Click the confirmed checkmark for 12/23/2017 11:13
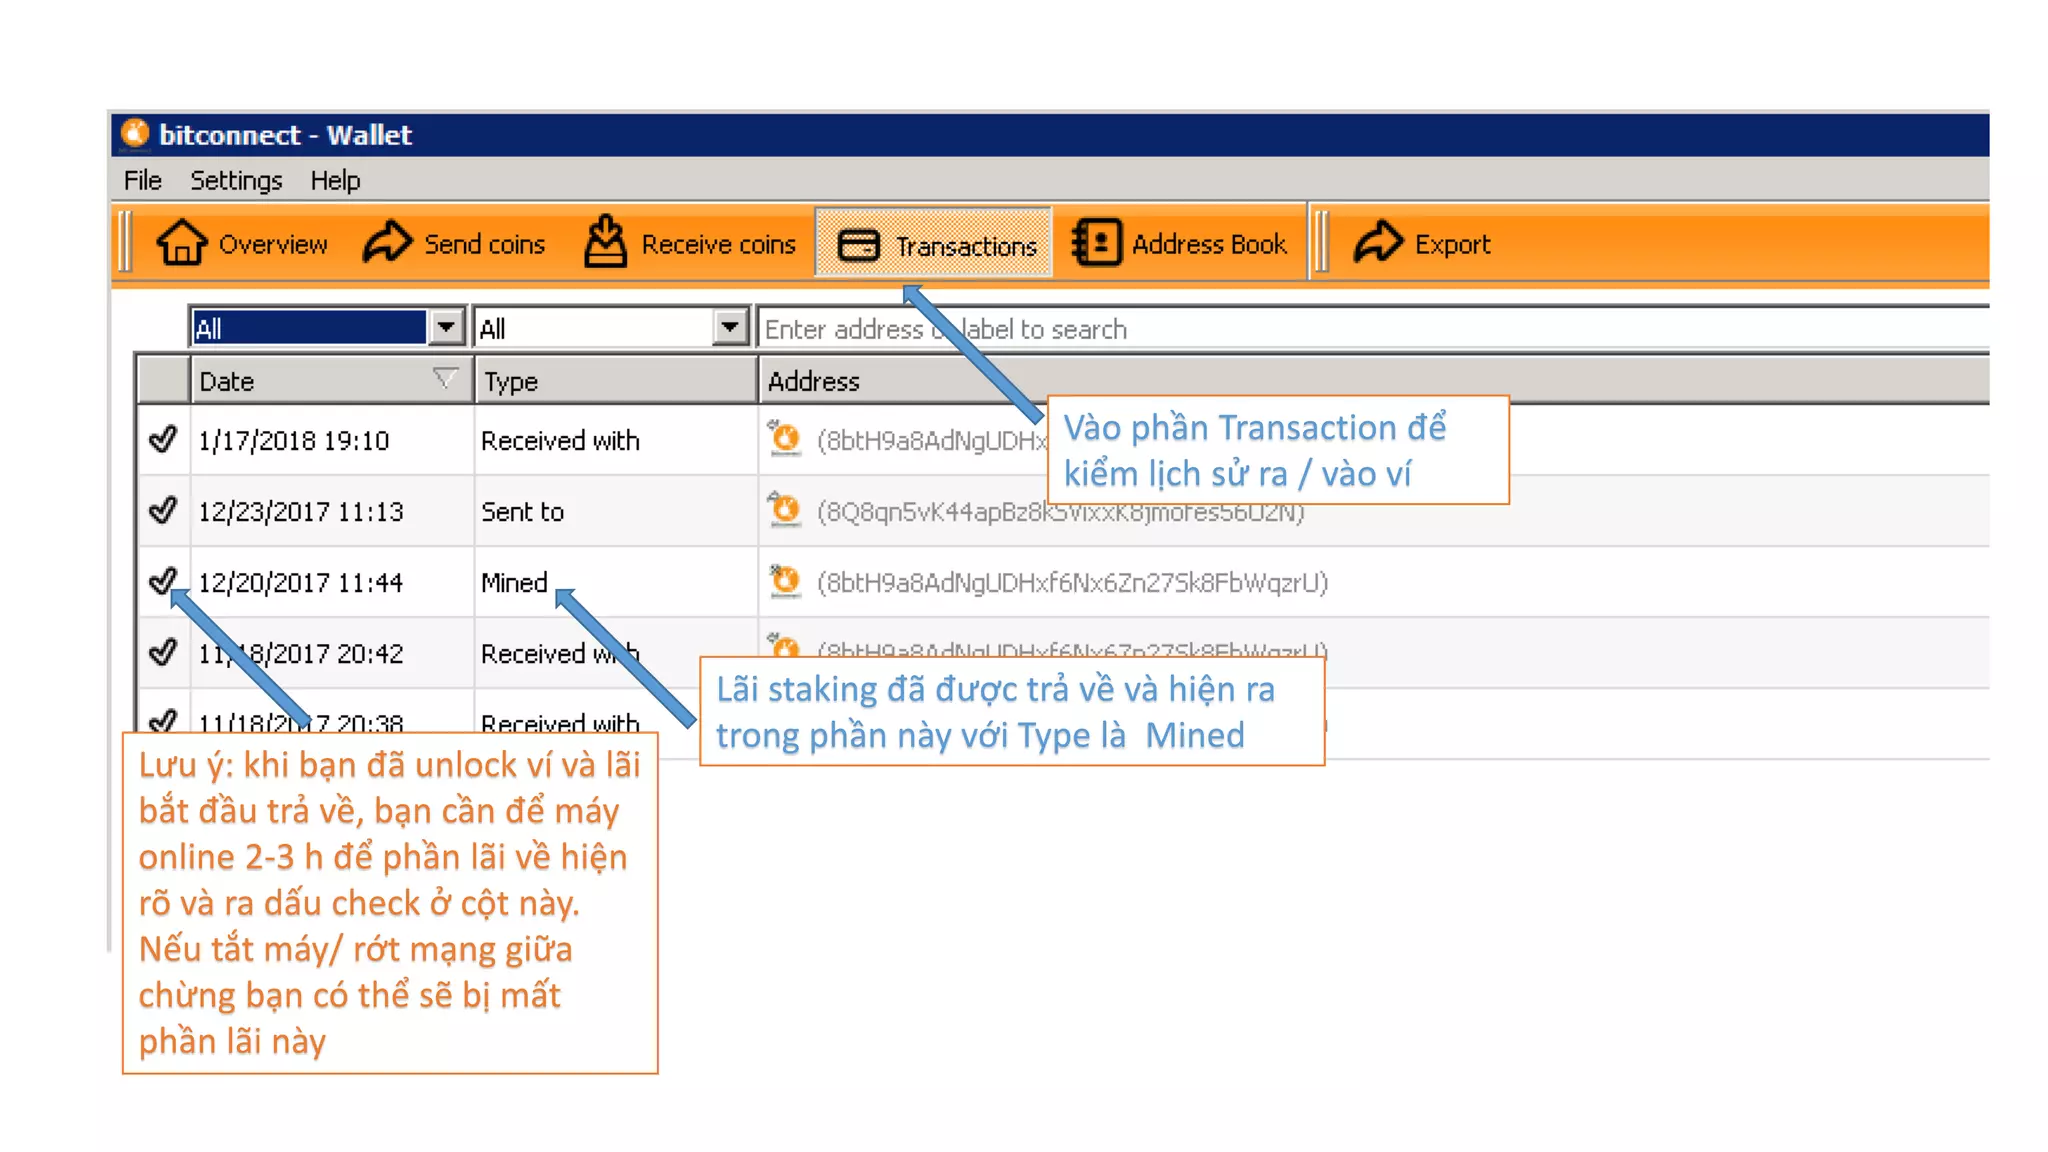Viewport: 2048px width, 1152px height. click(162, 510)
